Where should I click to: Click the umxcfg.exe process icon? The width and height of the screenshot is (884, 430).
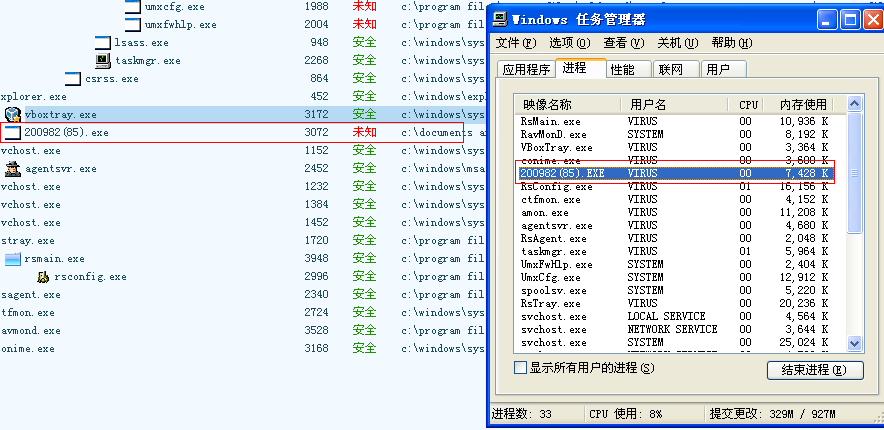tap(132, 7)
